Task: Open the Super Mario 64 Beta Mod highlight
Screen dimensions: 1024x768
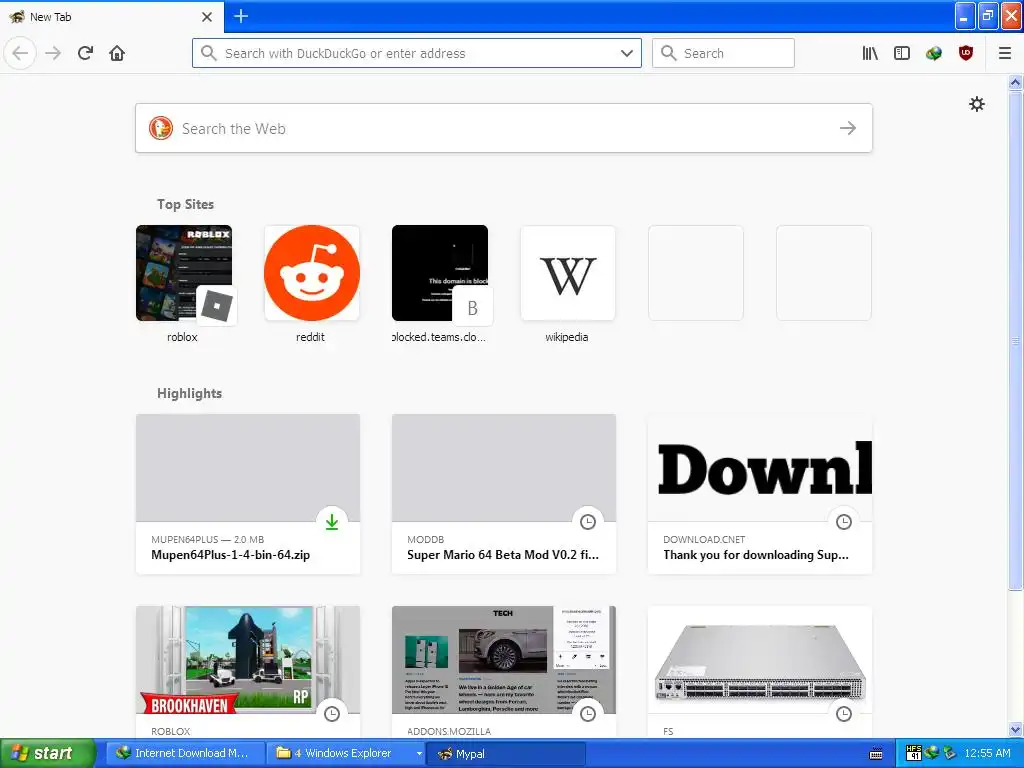Action: click(x=504, y=494)
